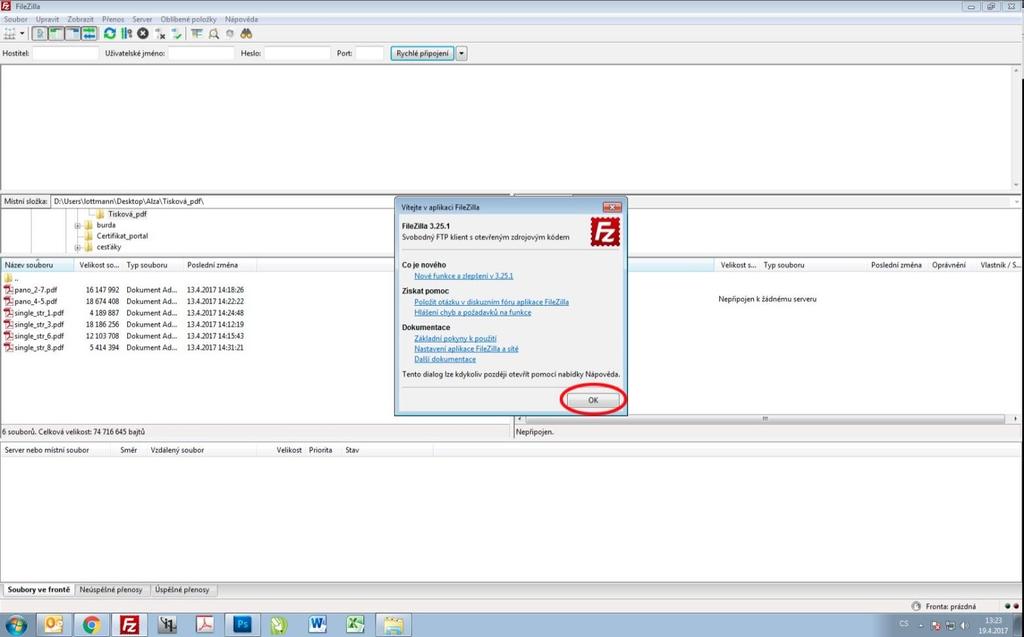Viewport: 1024px width, 637px height.
Task: Click the Rychlé připojení button
Action: [x=422, y=54]
